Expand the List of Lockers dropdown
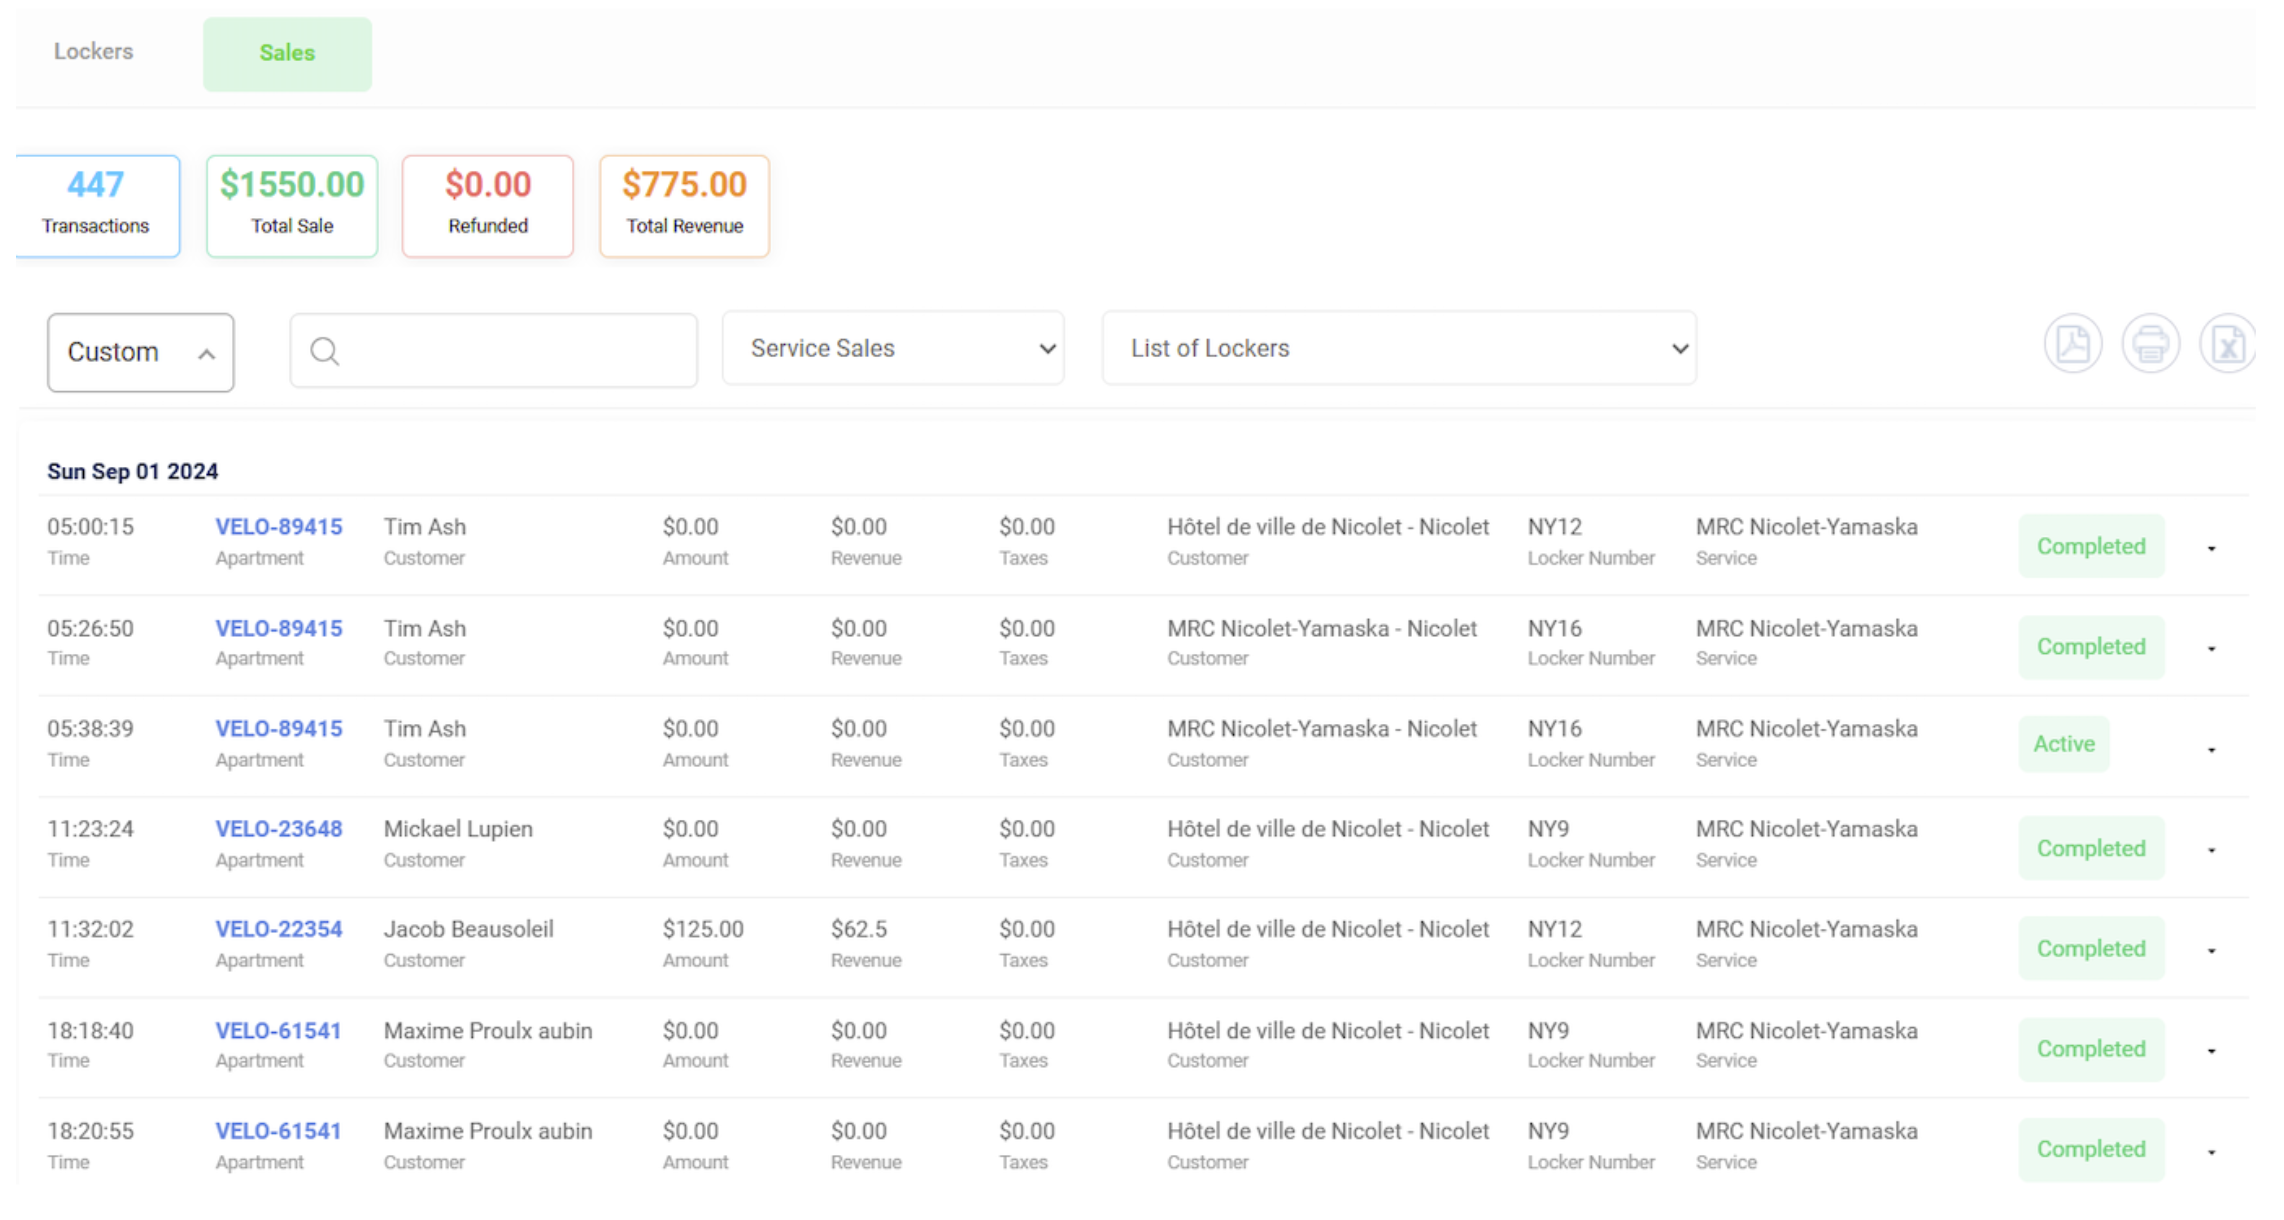This screenshot has width=2284, height=1220. tap(1399, 348)
